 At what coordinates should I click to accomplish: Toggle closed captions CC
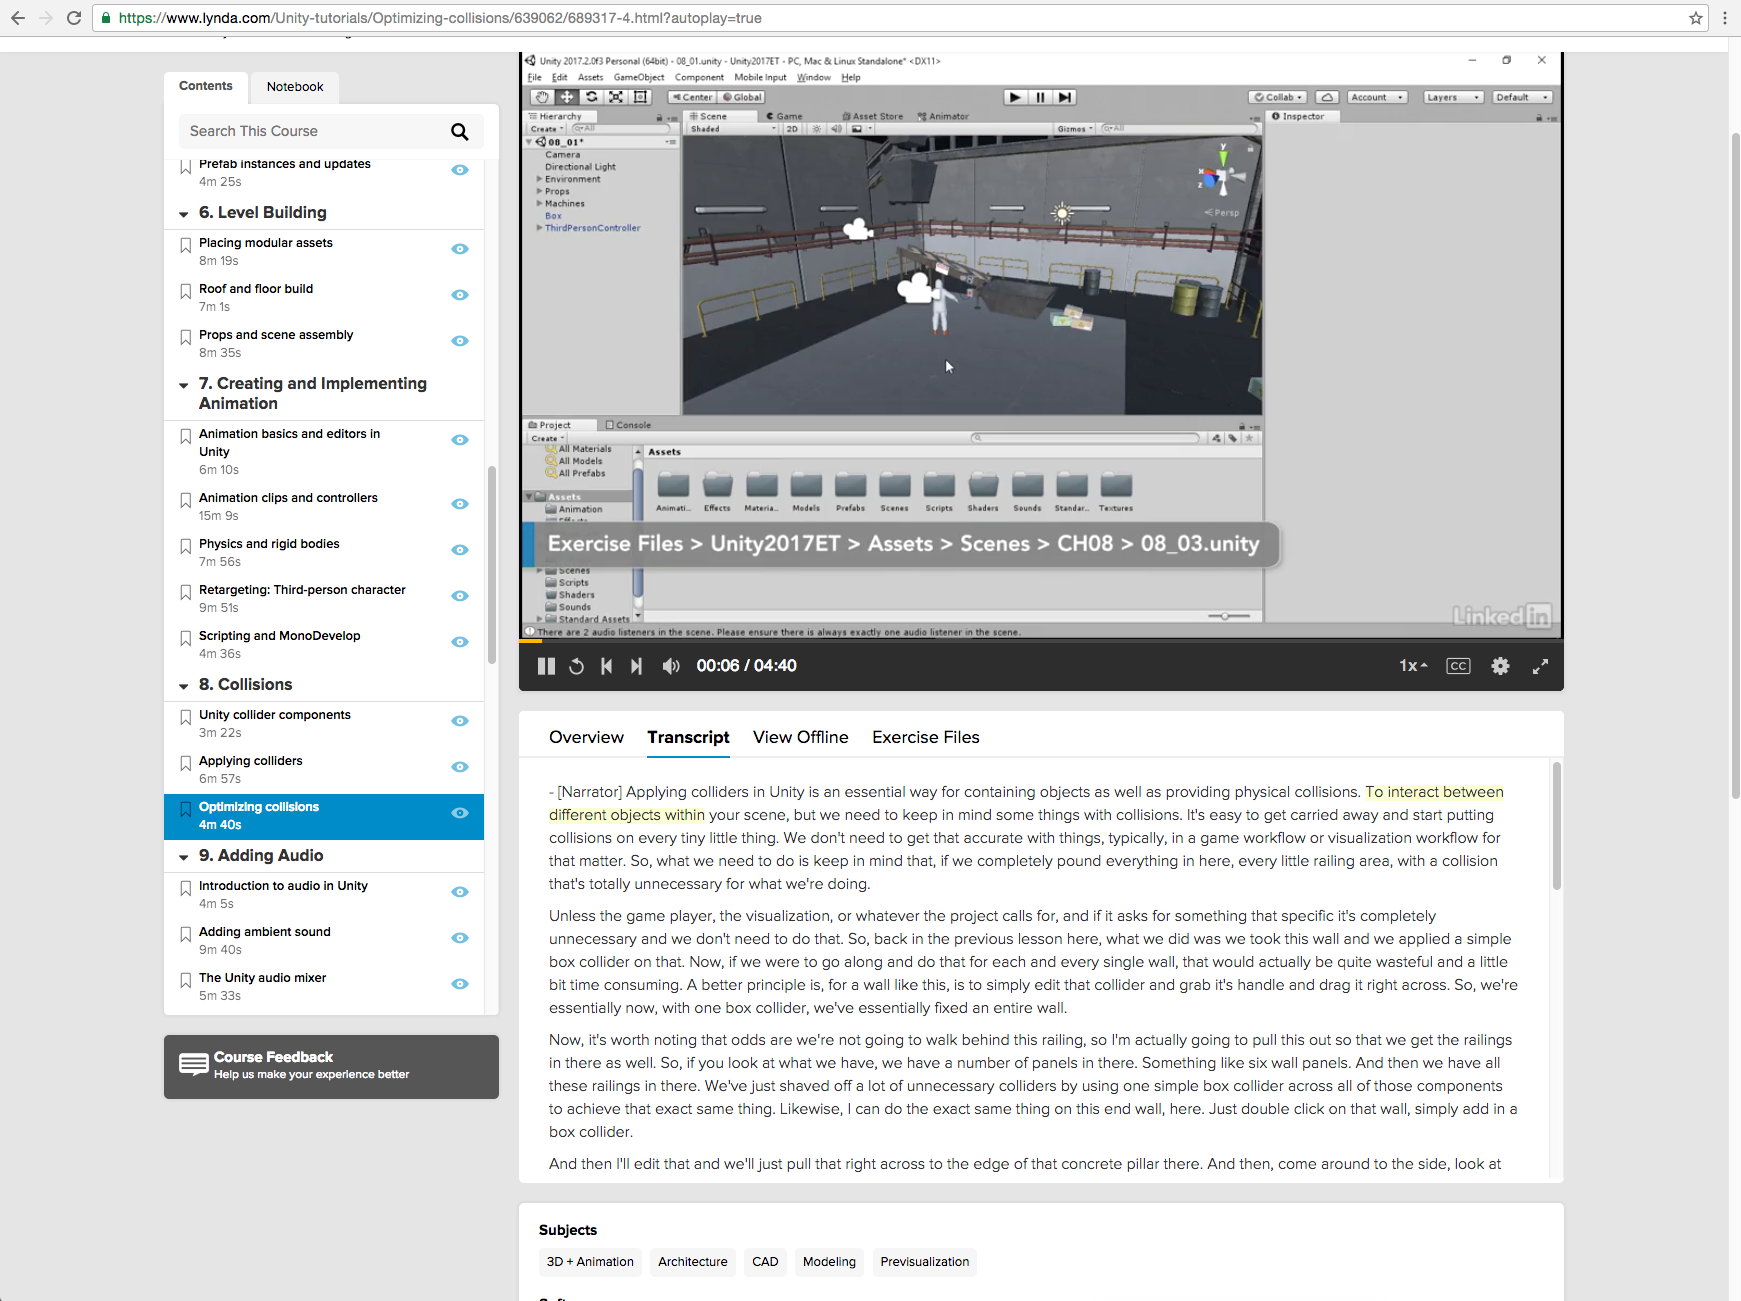[x=1458, y=666]
